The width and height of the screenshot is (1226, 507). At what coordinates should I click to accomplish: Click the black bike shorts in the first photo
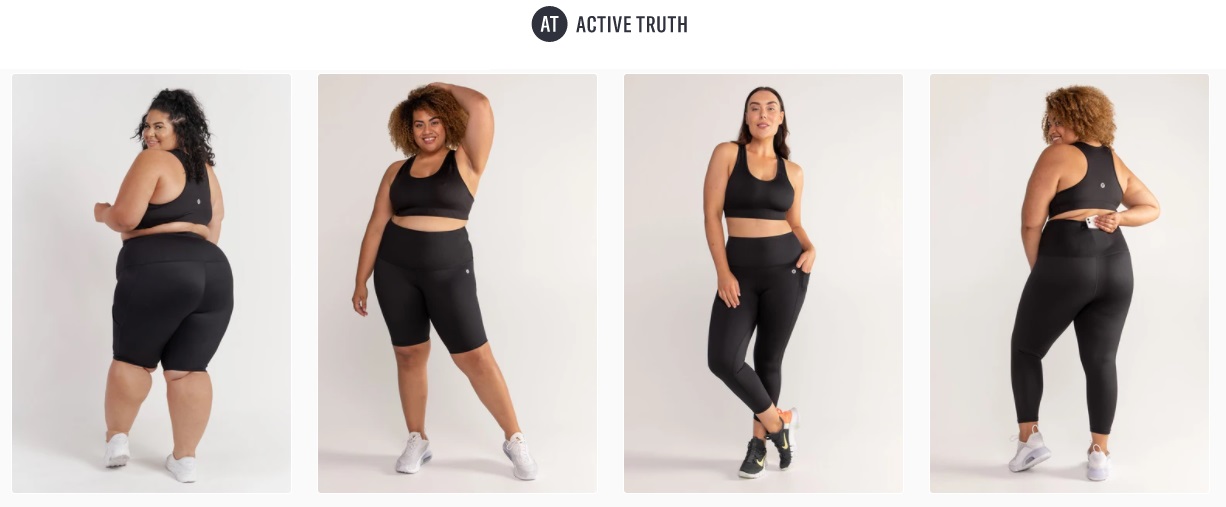point(173,300)
